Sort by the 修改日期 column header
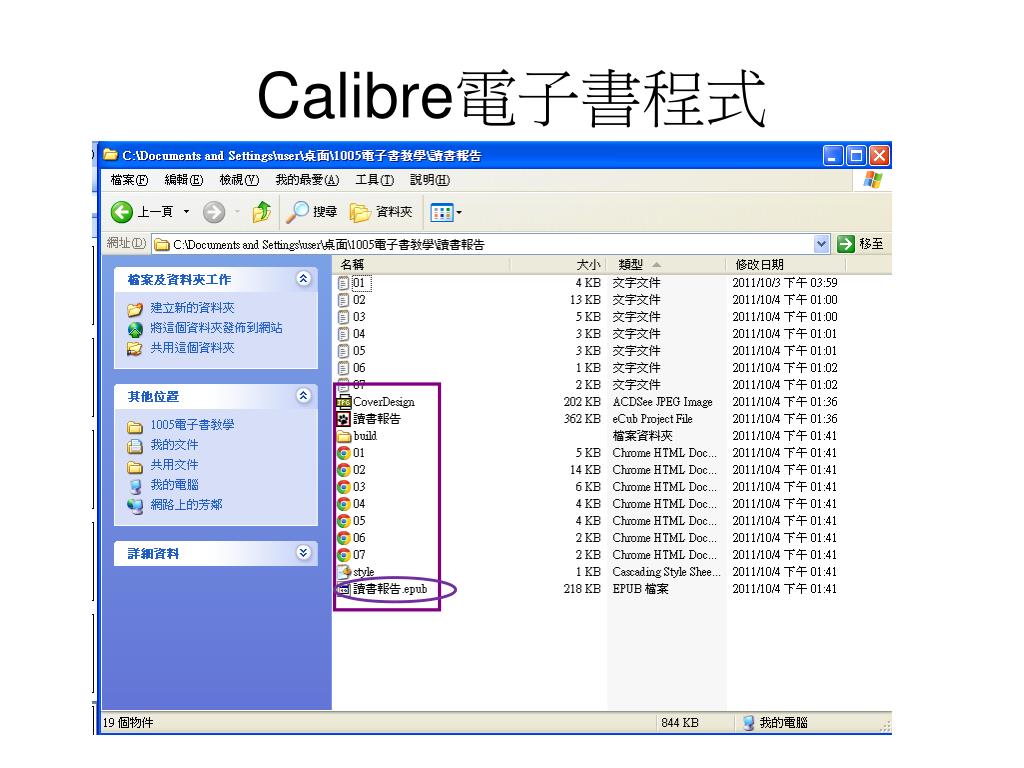Image resolution: width=1024 pixels, height=768 pixels. coord(786,264)
